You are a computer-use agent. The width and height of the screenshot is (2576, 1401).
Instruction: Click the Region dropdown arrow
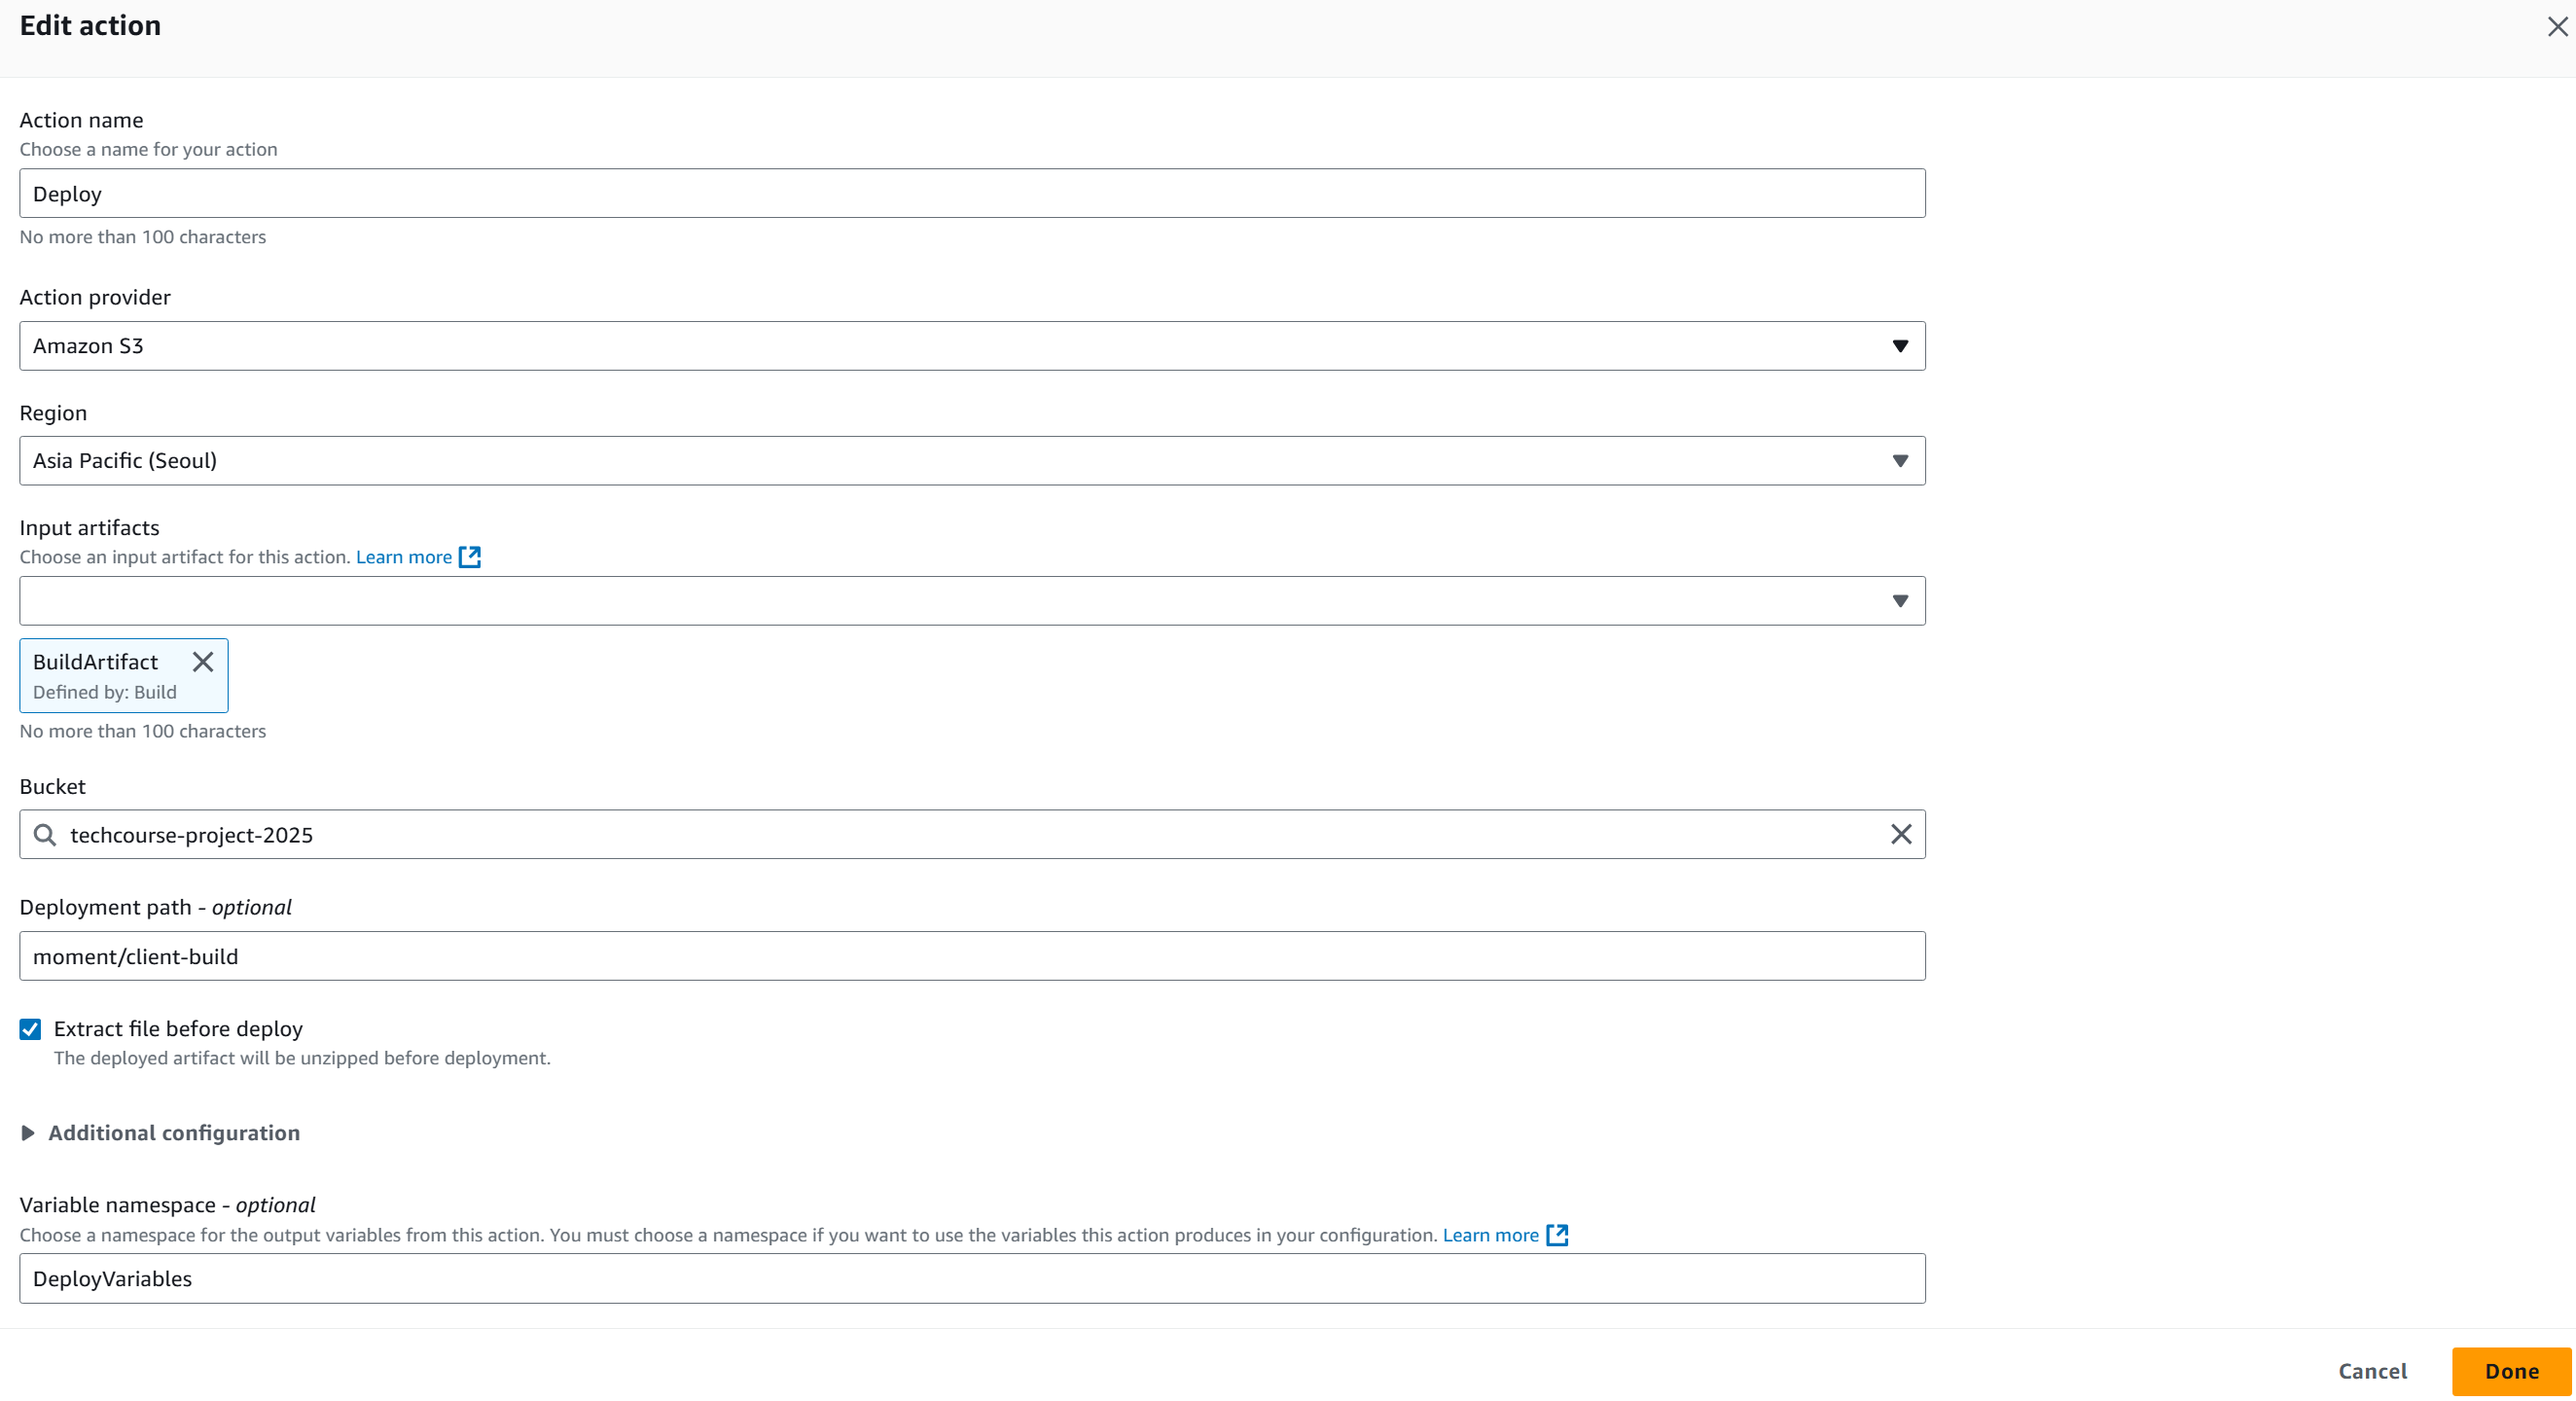(1900, 461)
